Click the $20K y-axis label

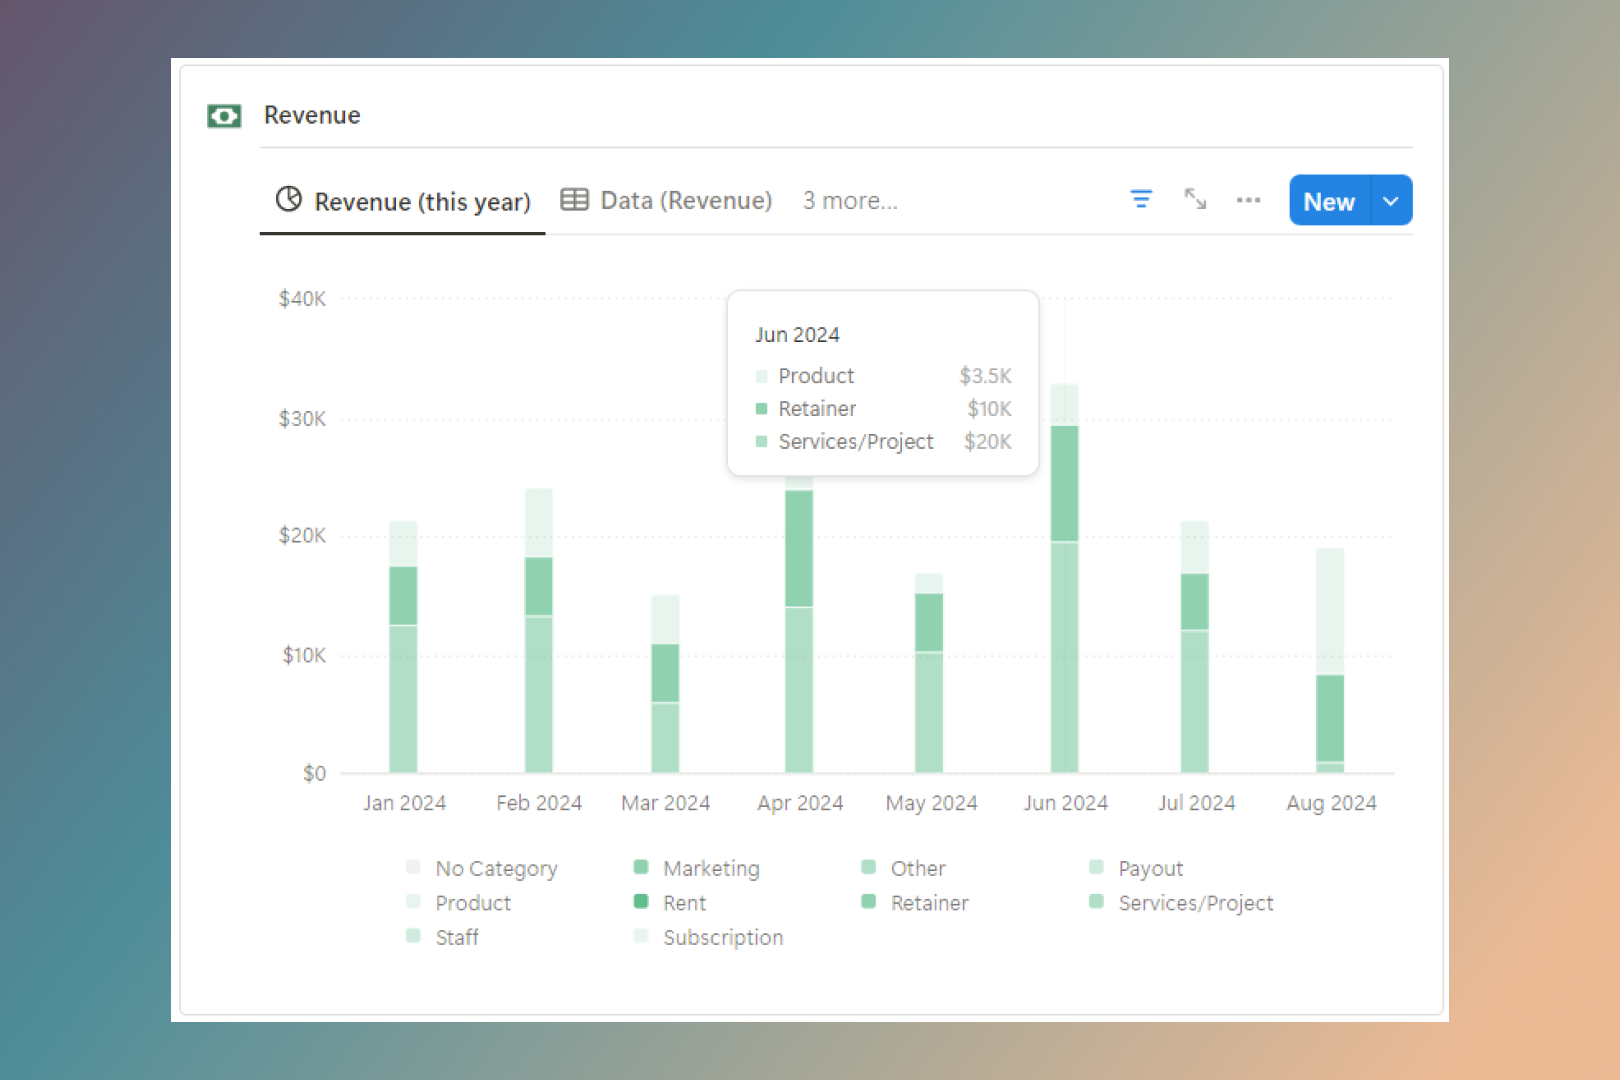302,535
